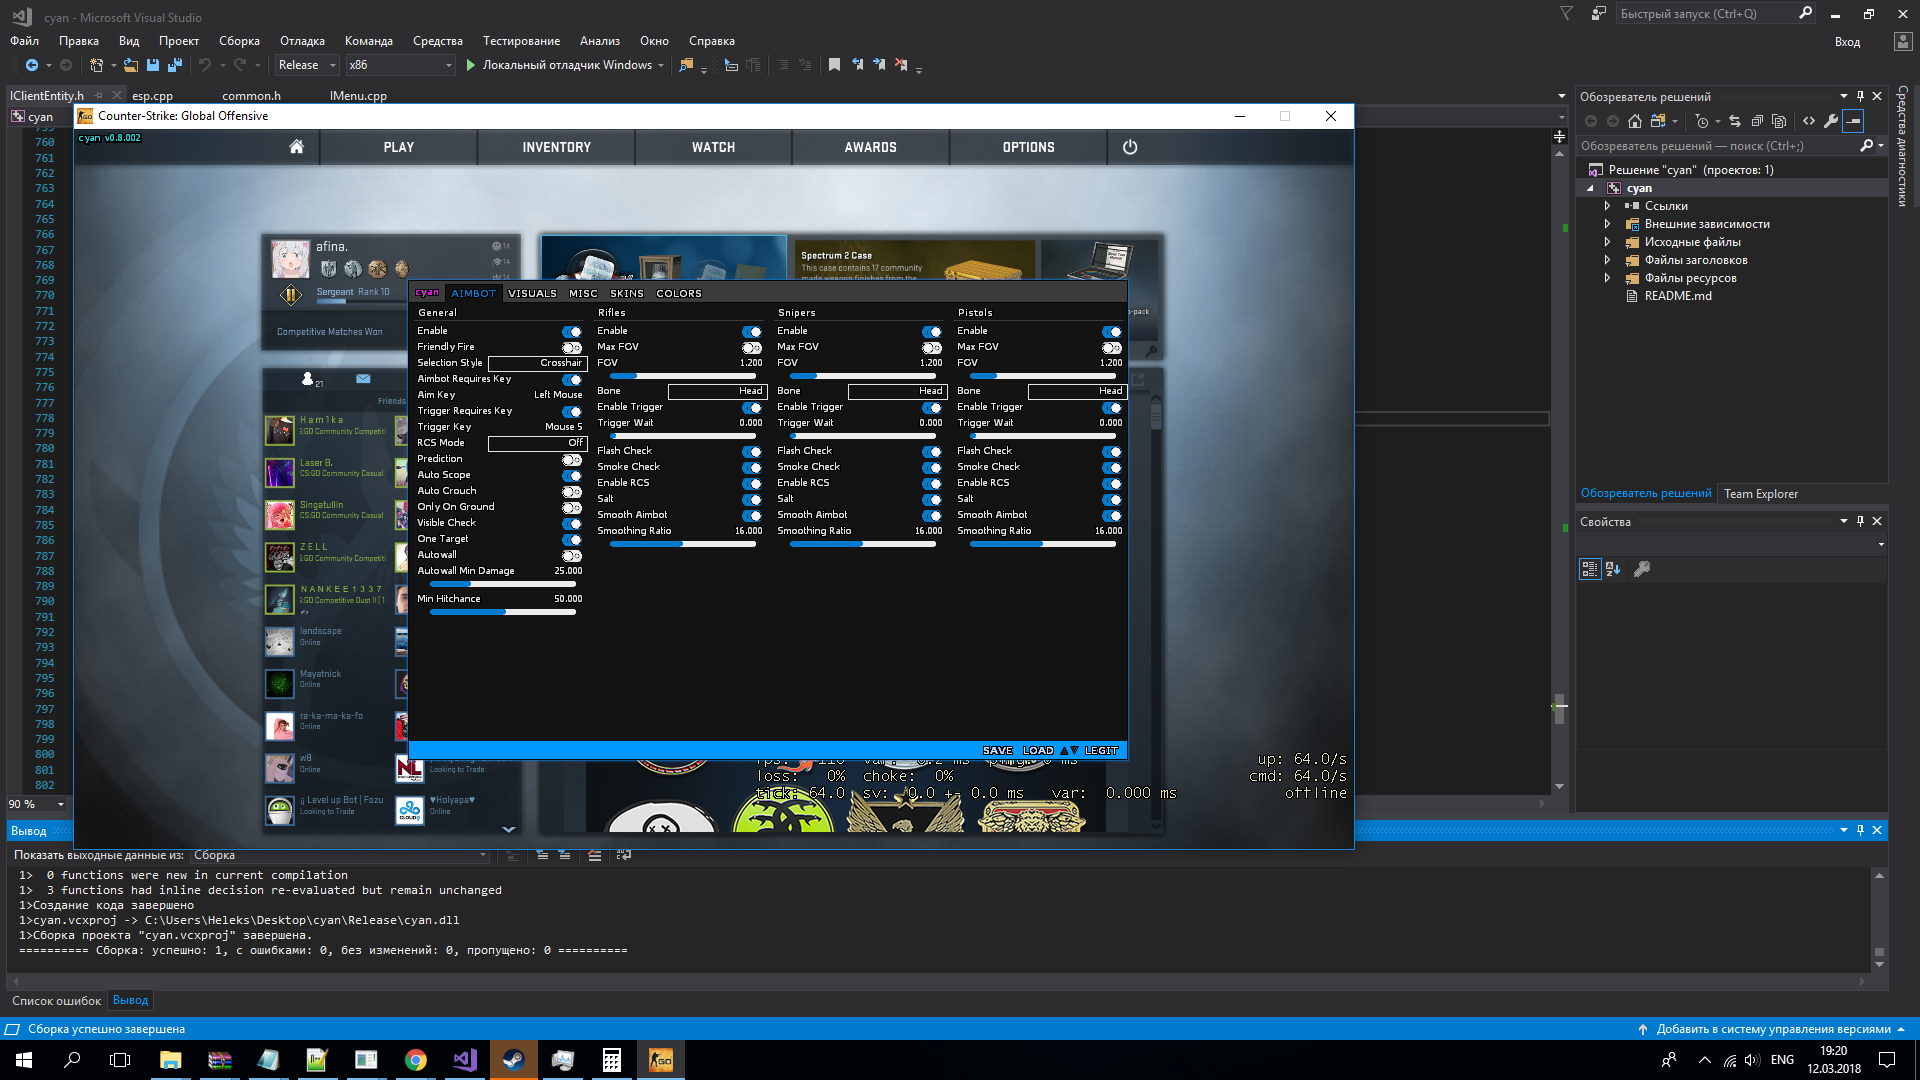Toggle Friendly Fire switch in General
This screenshot has height=1080, width=1920.
click(571, 347)
